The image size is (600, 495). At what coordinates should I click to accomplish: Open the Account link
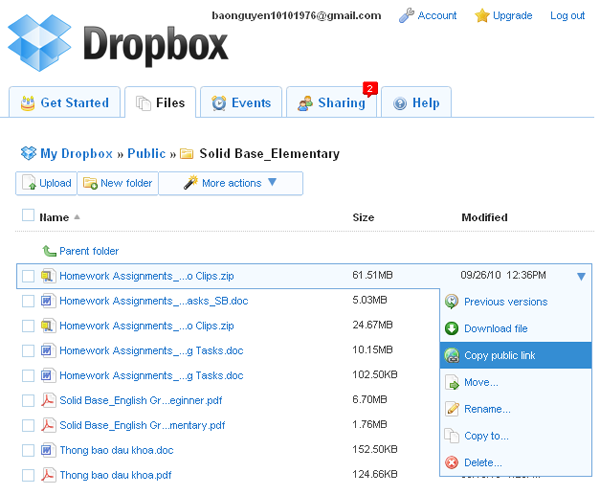coord(437,16)
